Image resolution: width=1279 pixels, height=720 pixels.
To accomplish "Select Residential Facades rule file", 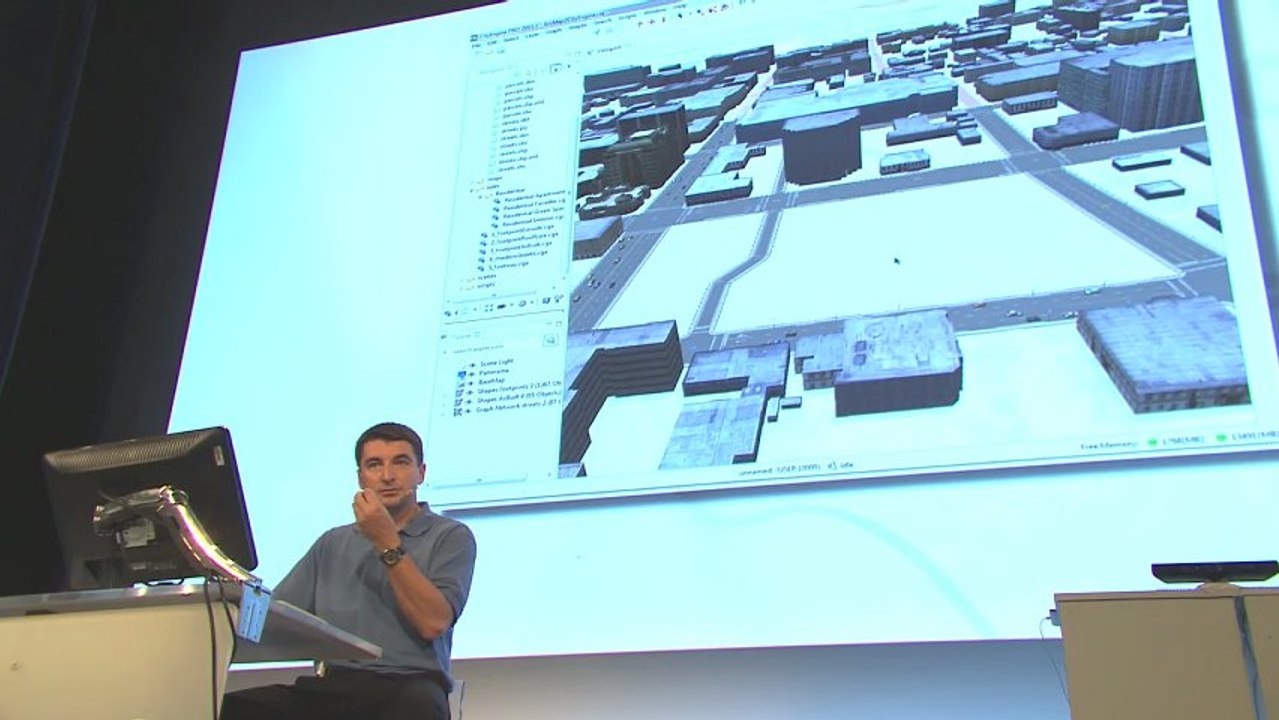I will (534, 204).
